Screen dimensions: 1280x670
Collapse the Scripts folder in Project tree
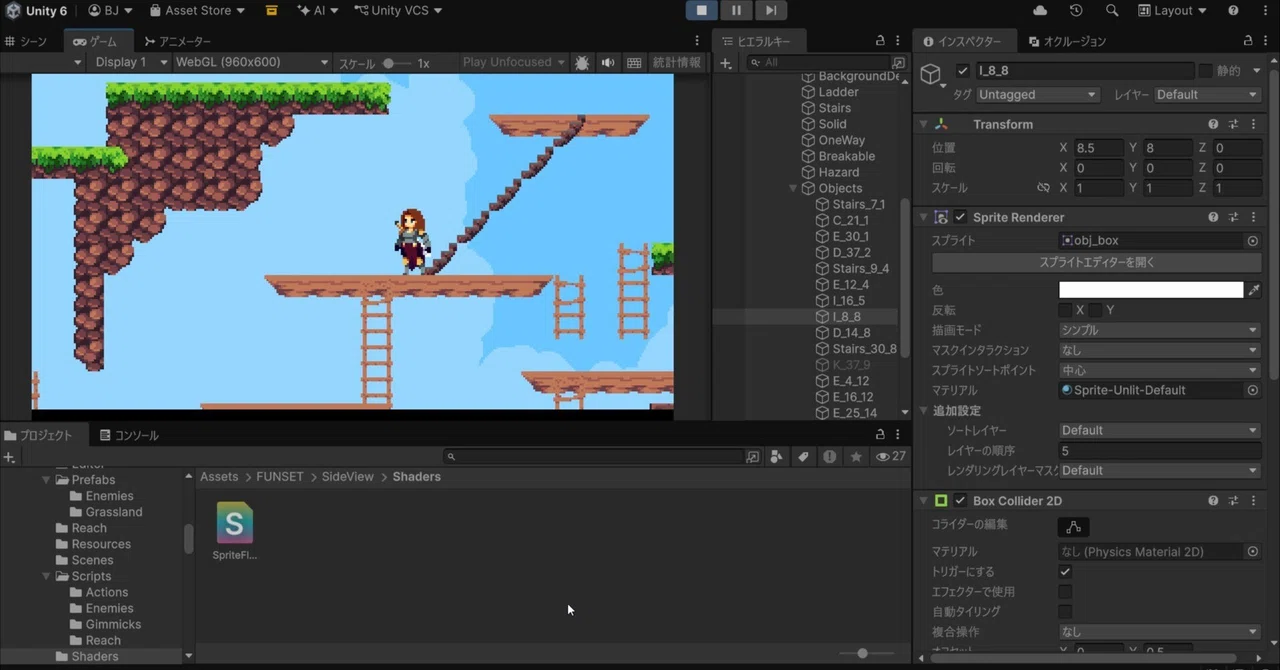pos(47,576)
